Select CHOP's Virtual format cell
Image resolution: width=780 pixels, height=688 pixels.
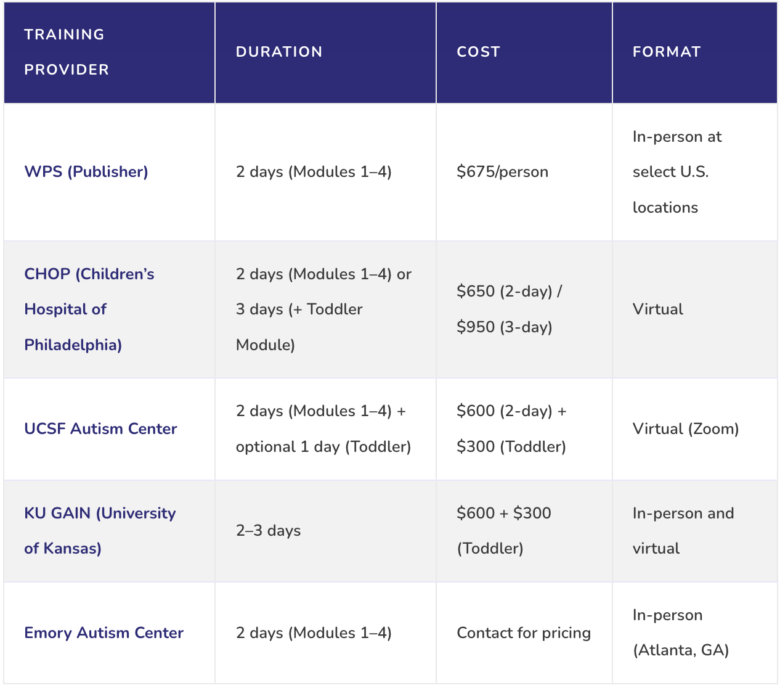[694, 309]
